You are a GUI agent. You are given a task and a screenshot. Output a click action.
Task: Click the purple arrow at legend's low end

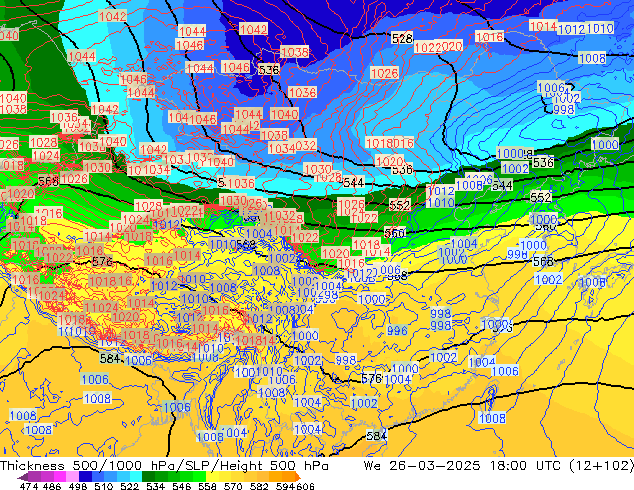tap(23, 477)
